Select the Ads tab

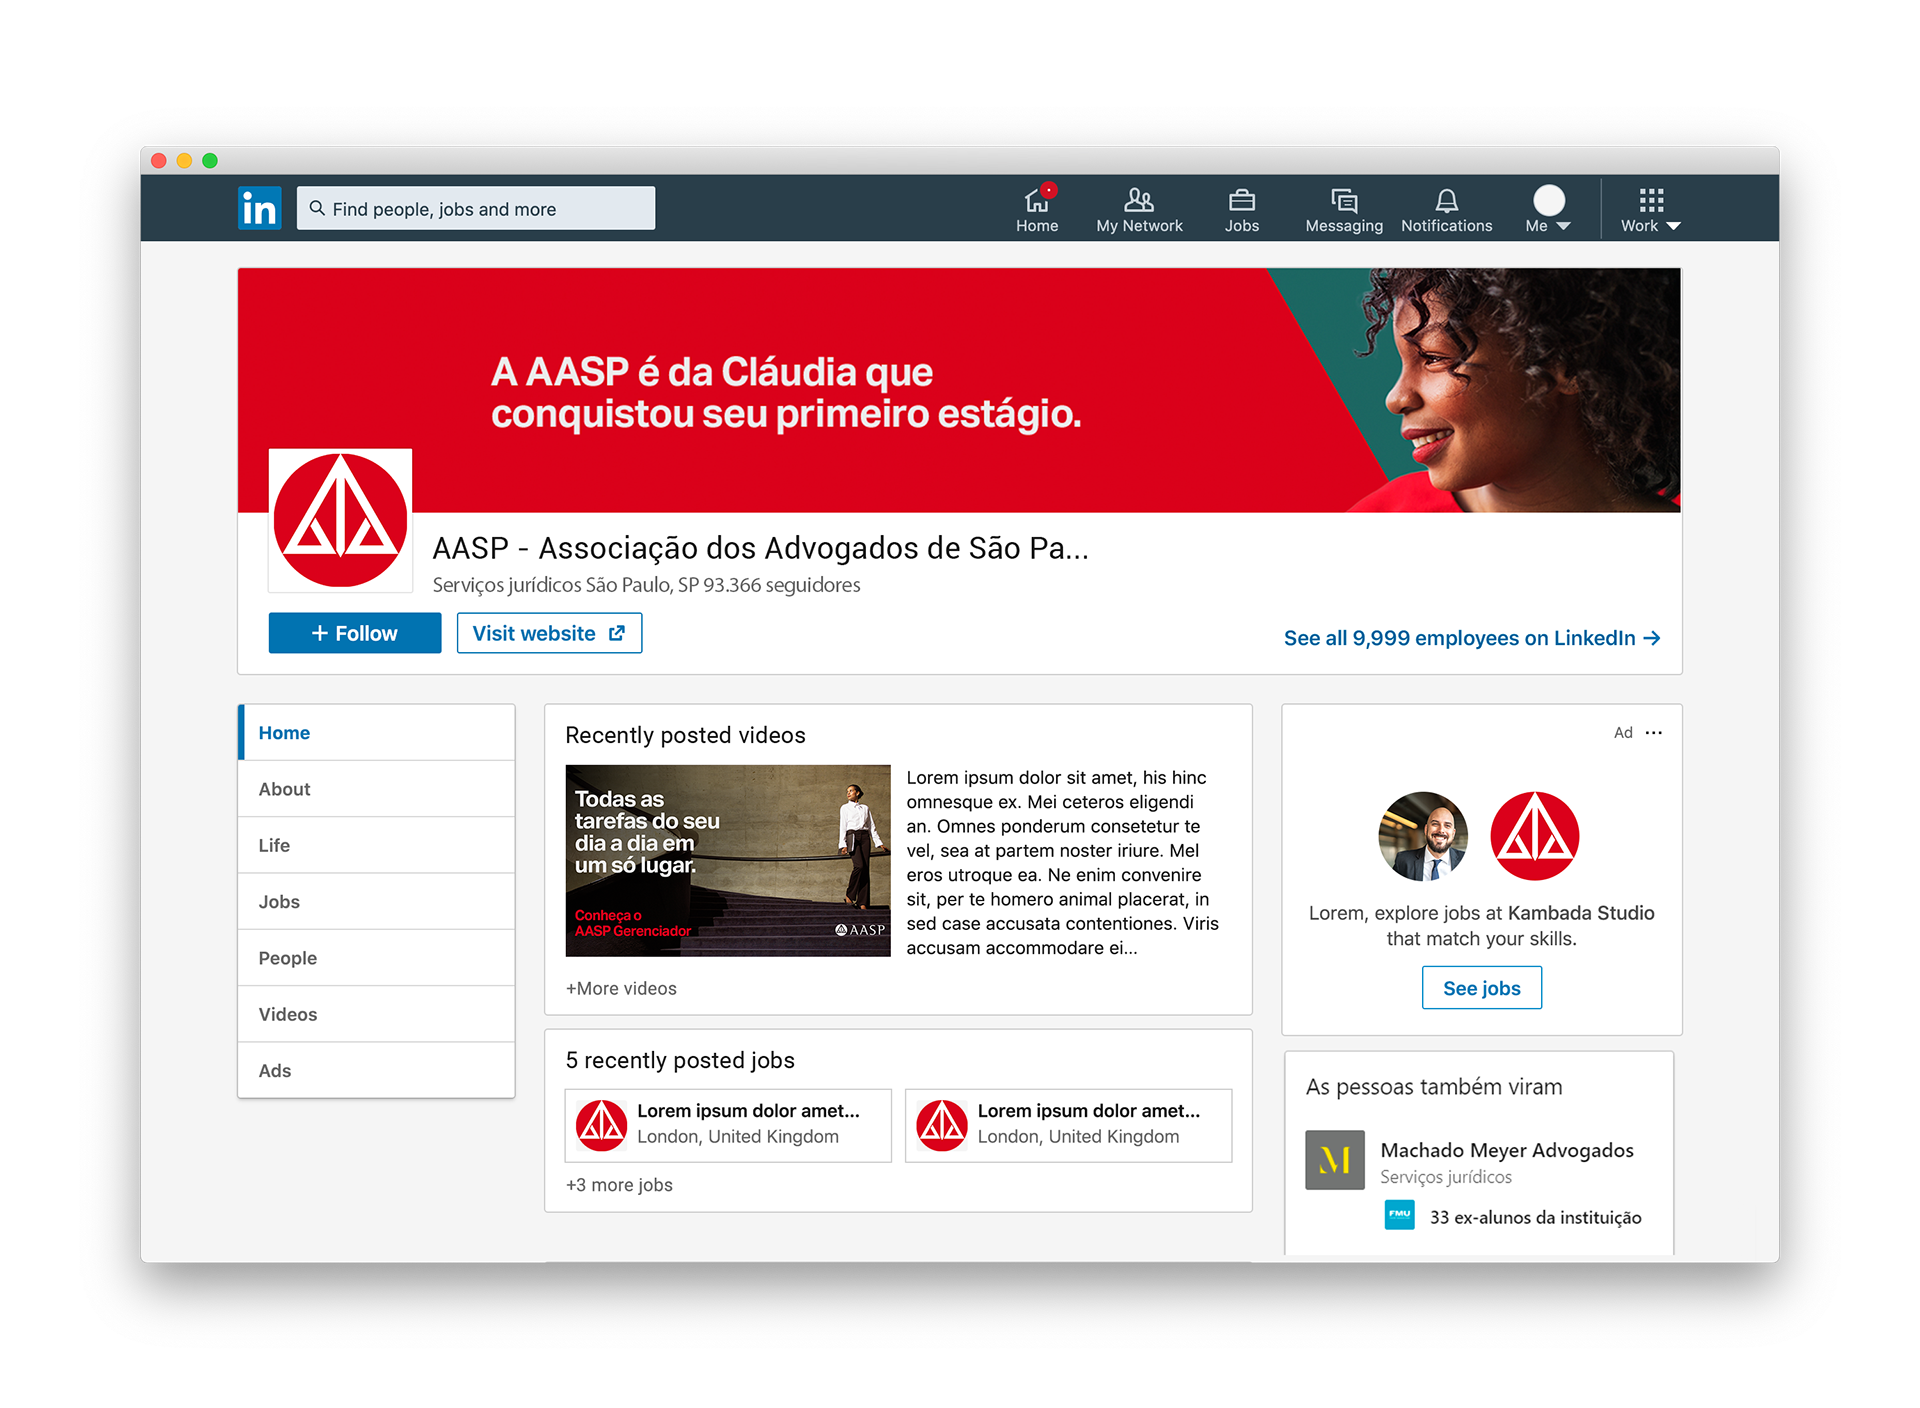tap(376, 1070)
